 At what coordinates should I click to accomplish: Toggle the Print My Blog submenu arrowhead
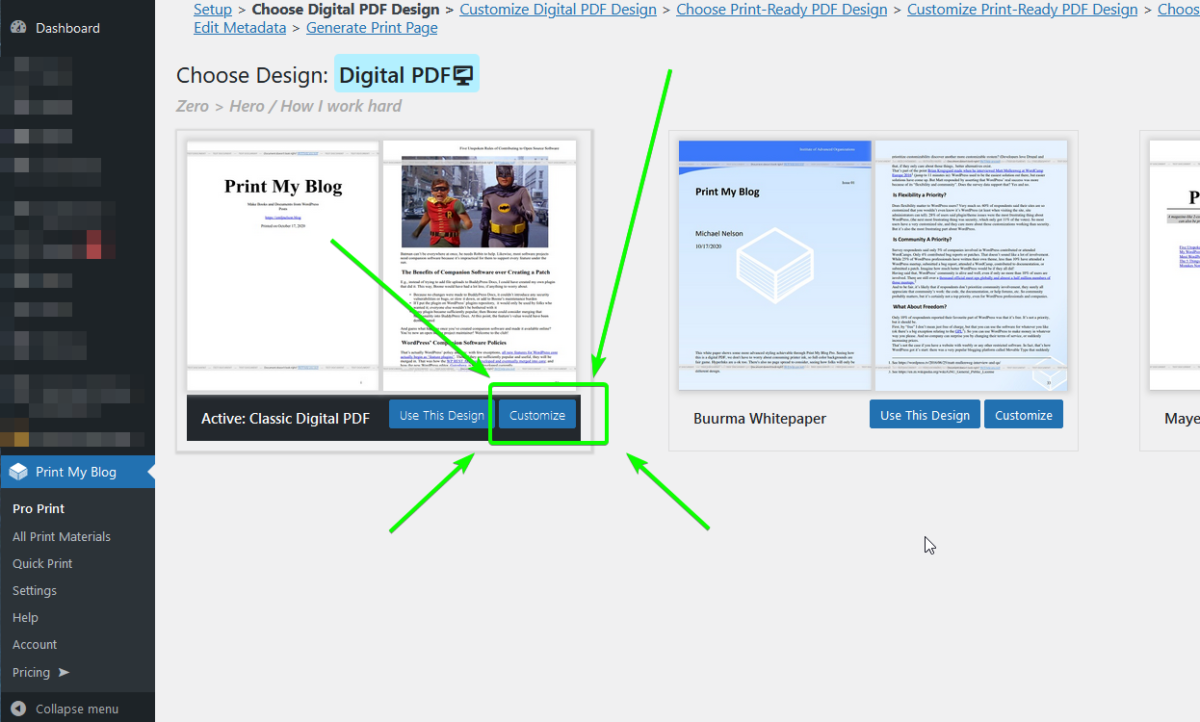(x=148, y=471)
